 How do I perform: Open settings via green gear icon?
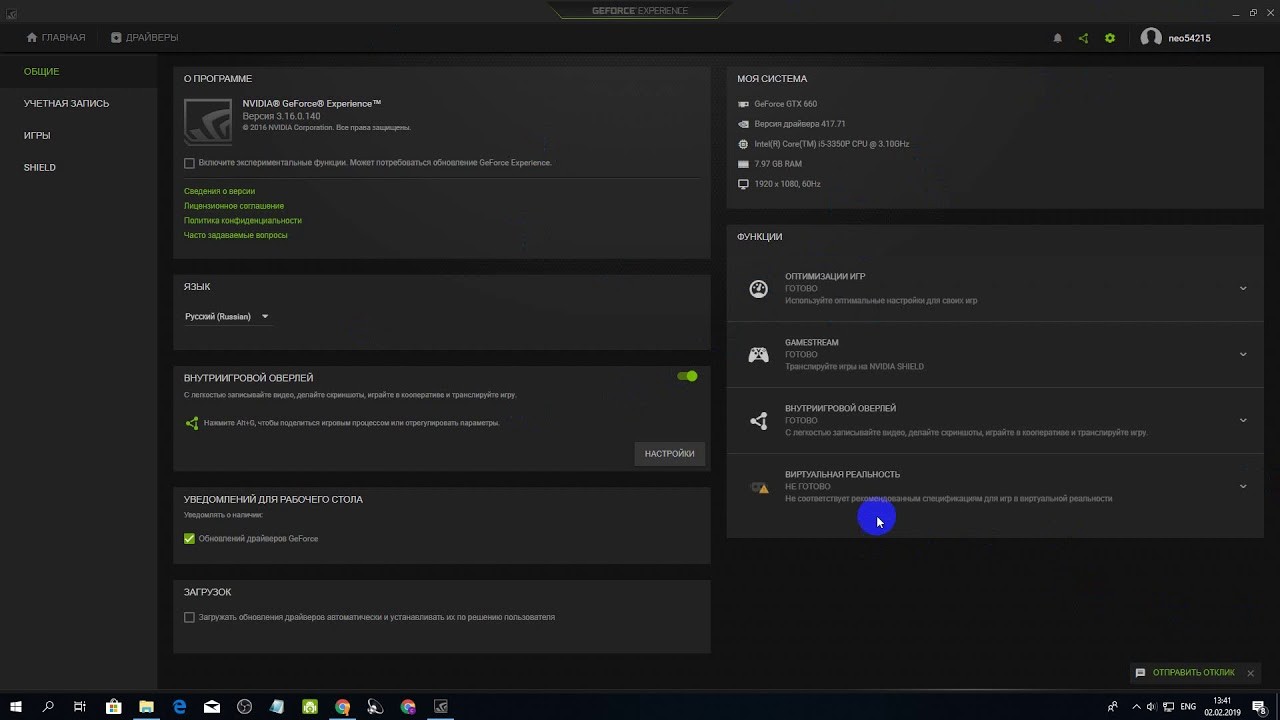1110,38
